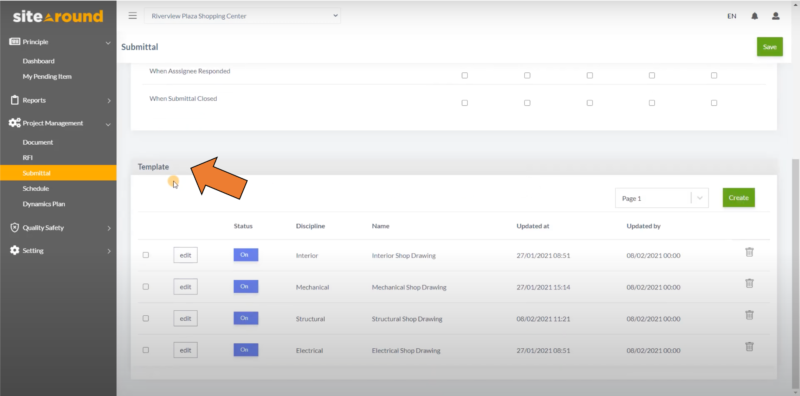
Task: Open the notifications bell icon
Action: (755, 16)
